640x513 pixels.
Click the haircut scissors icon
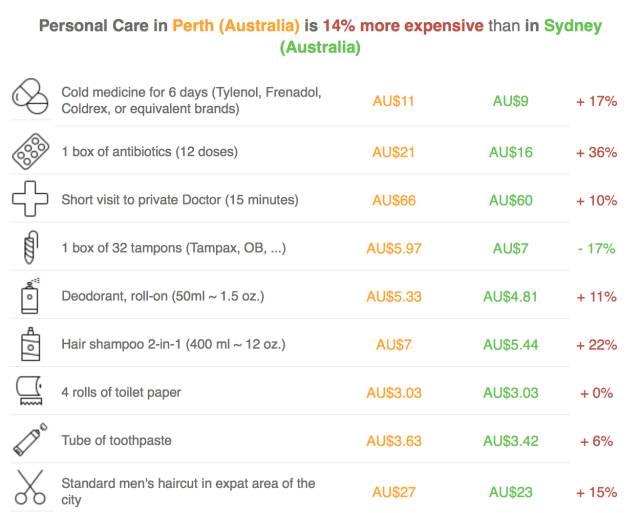pyautogui.click(x=30, y=488)
